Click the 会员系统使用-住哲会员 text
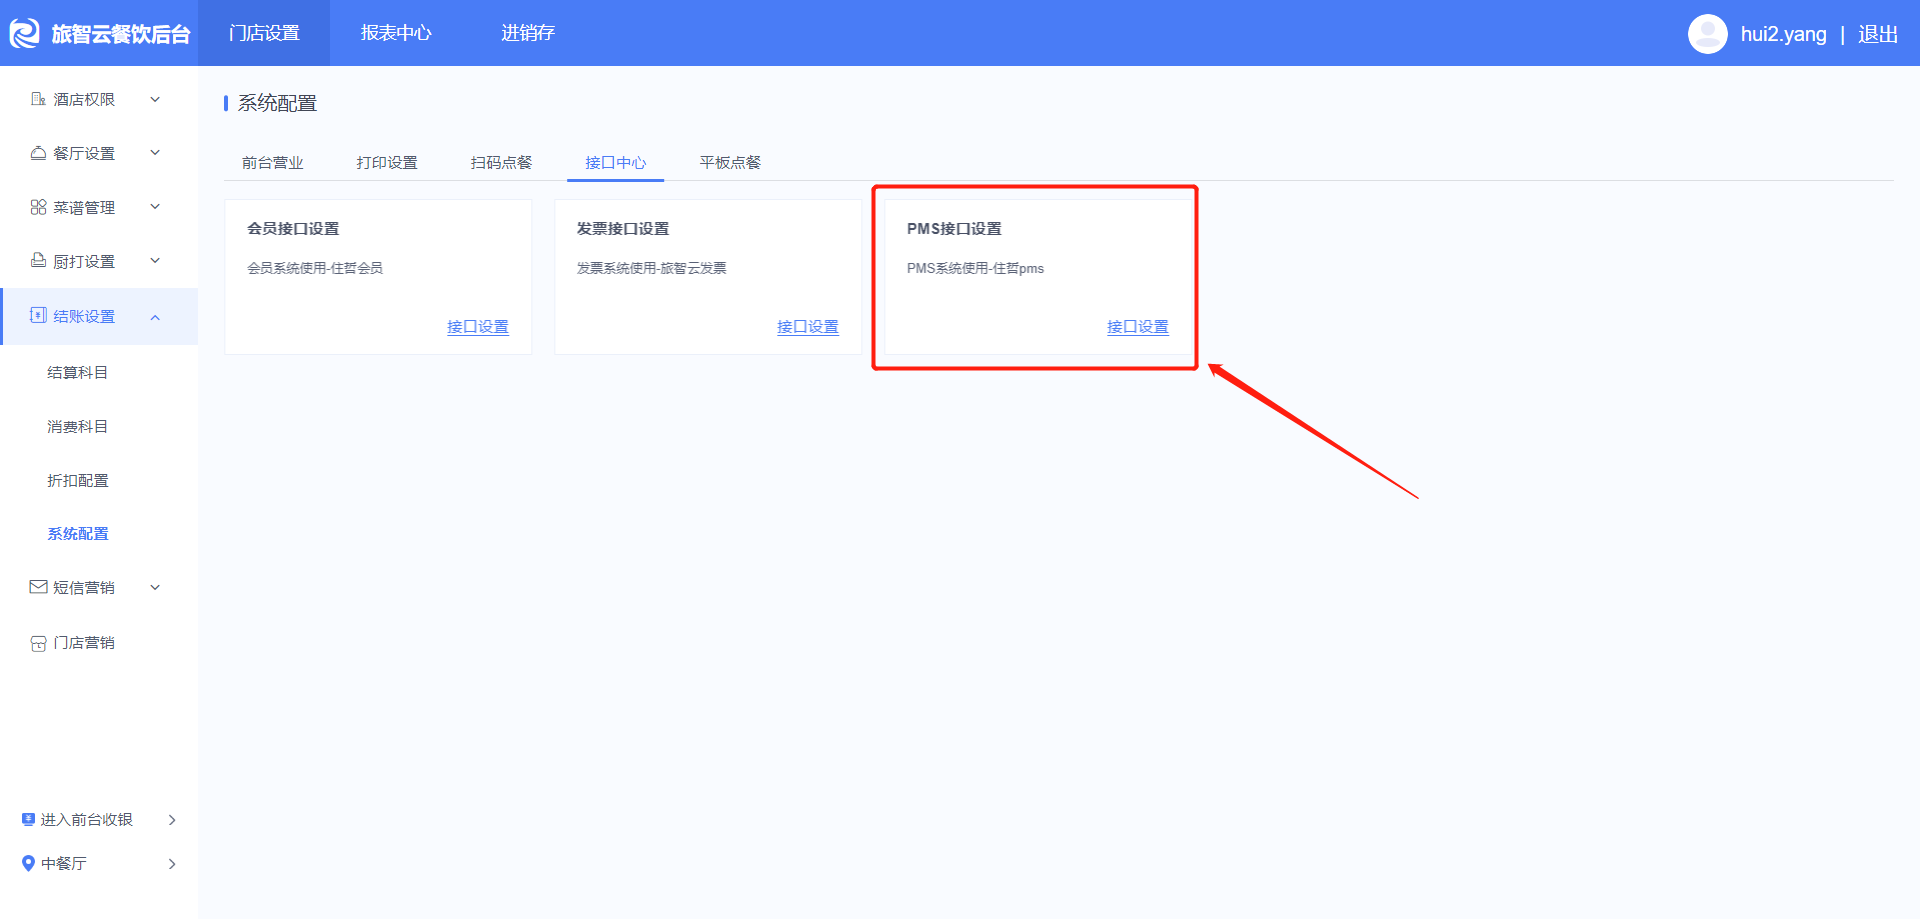This screenshot has height=919, width=1920. 315,268
